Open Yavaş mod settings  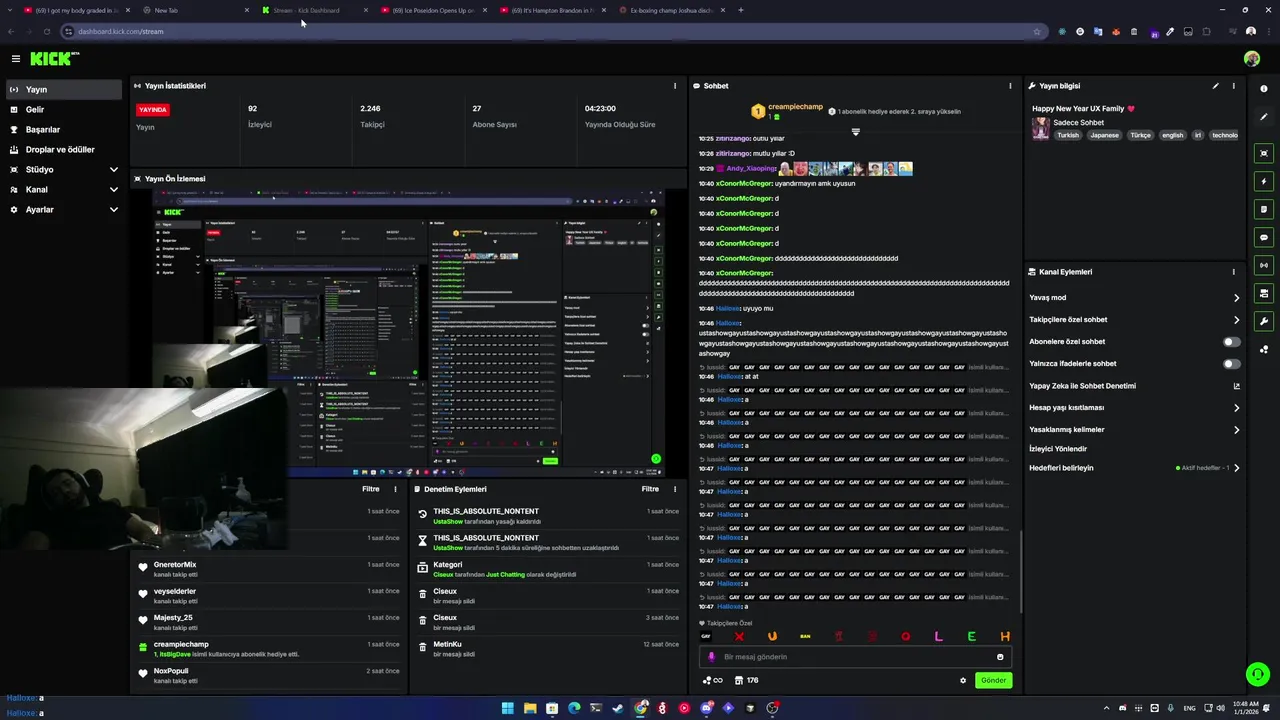coord(1134,297)
